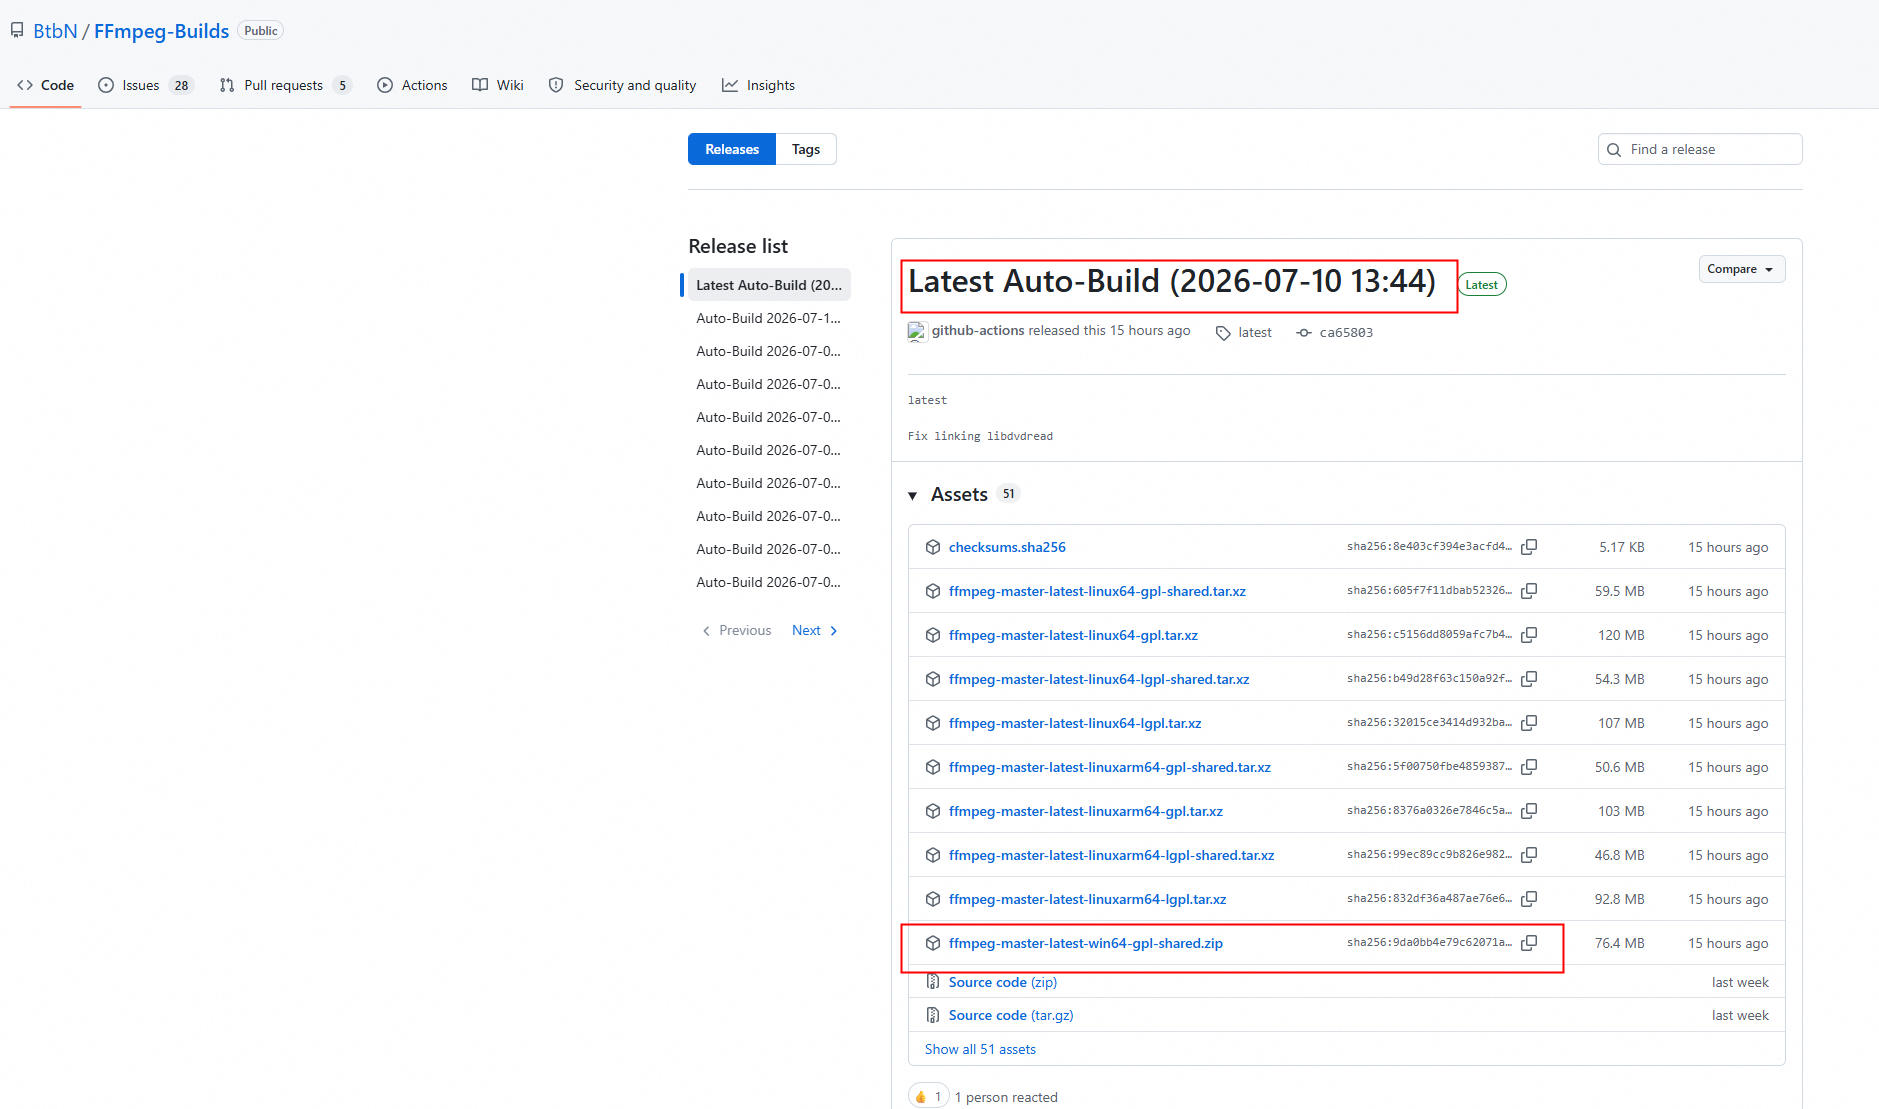Copy sha256 of linux64-lgpl.tar.xz asset

pyautogui.click(x=1529, y=723)
